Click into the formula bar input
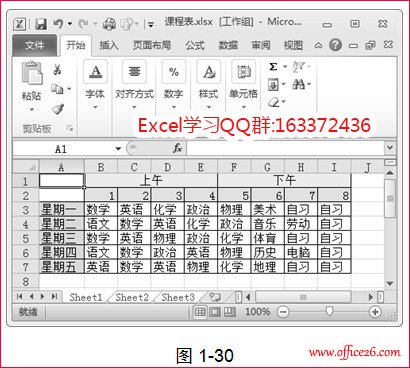The height and width of the screenshot is (368, 410). [x=286, y=148]
